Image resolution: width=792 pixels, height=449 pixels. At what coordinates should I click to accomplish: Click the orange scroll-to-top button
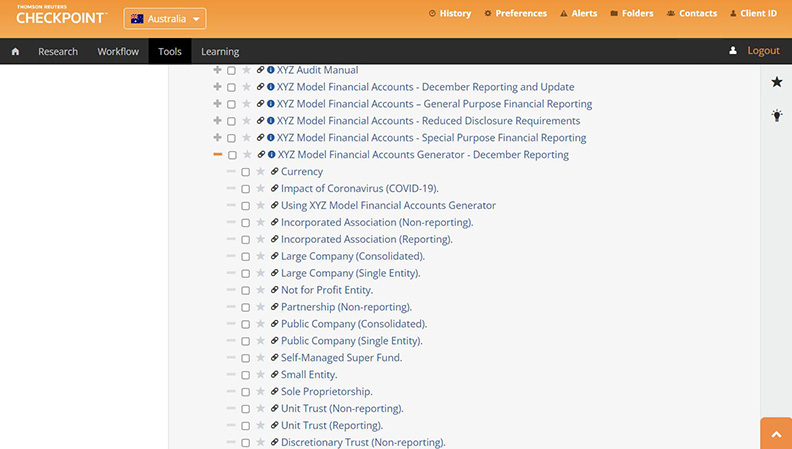[x=775, y=433]
